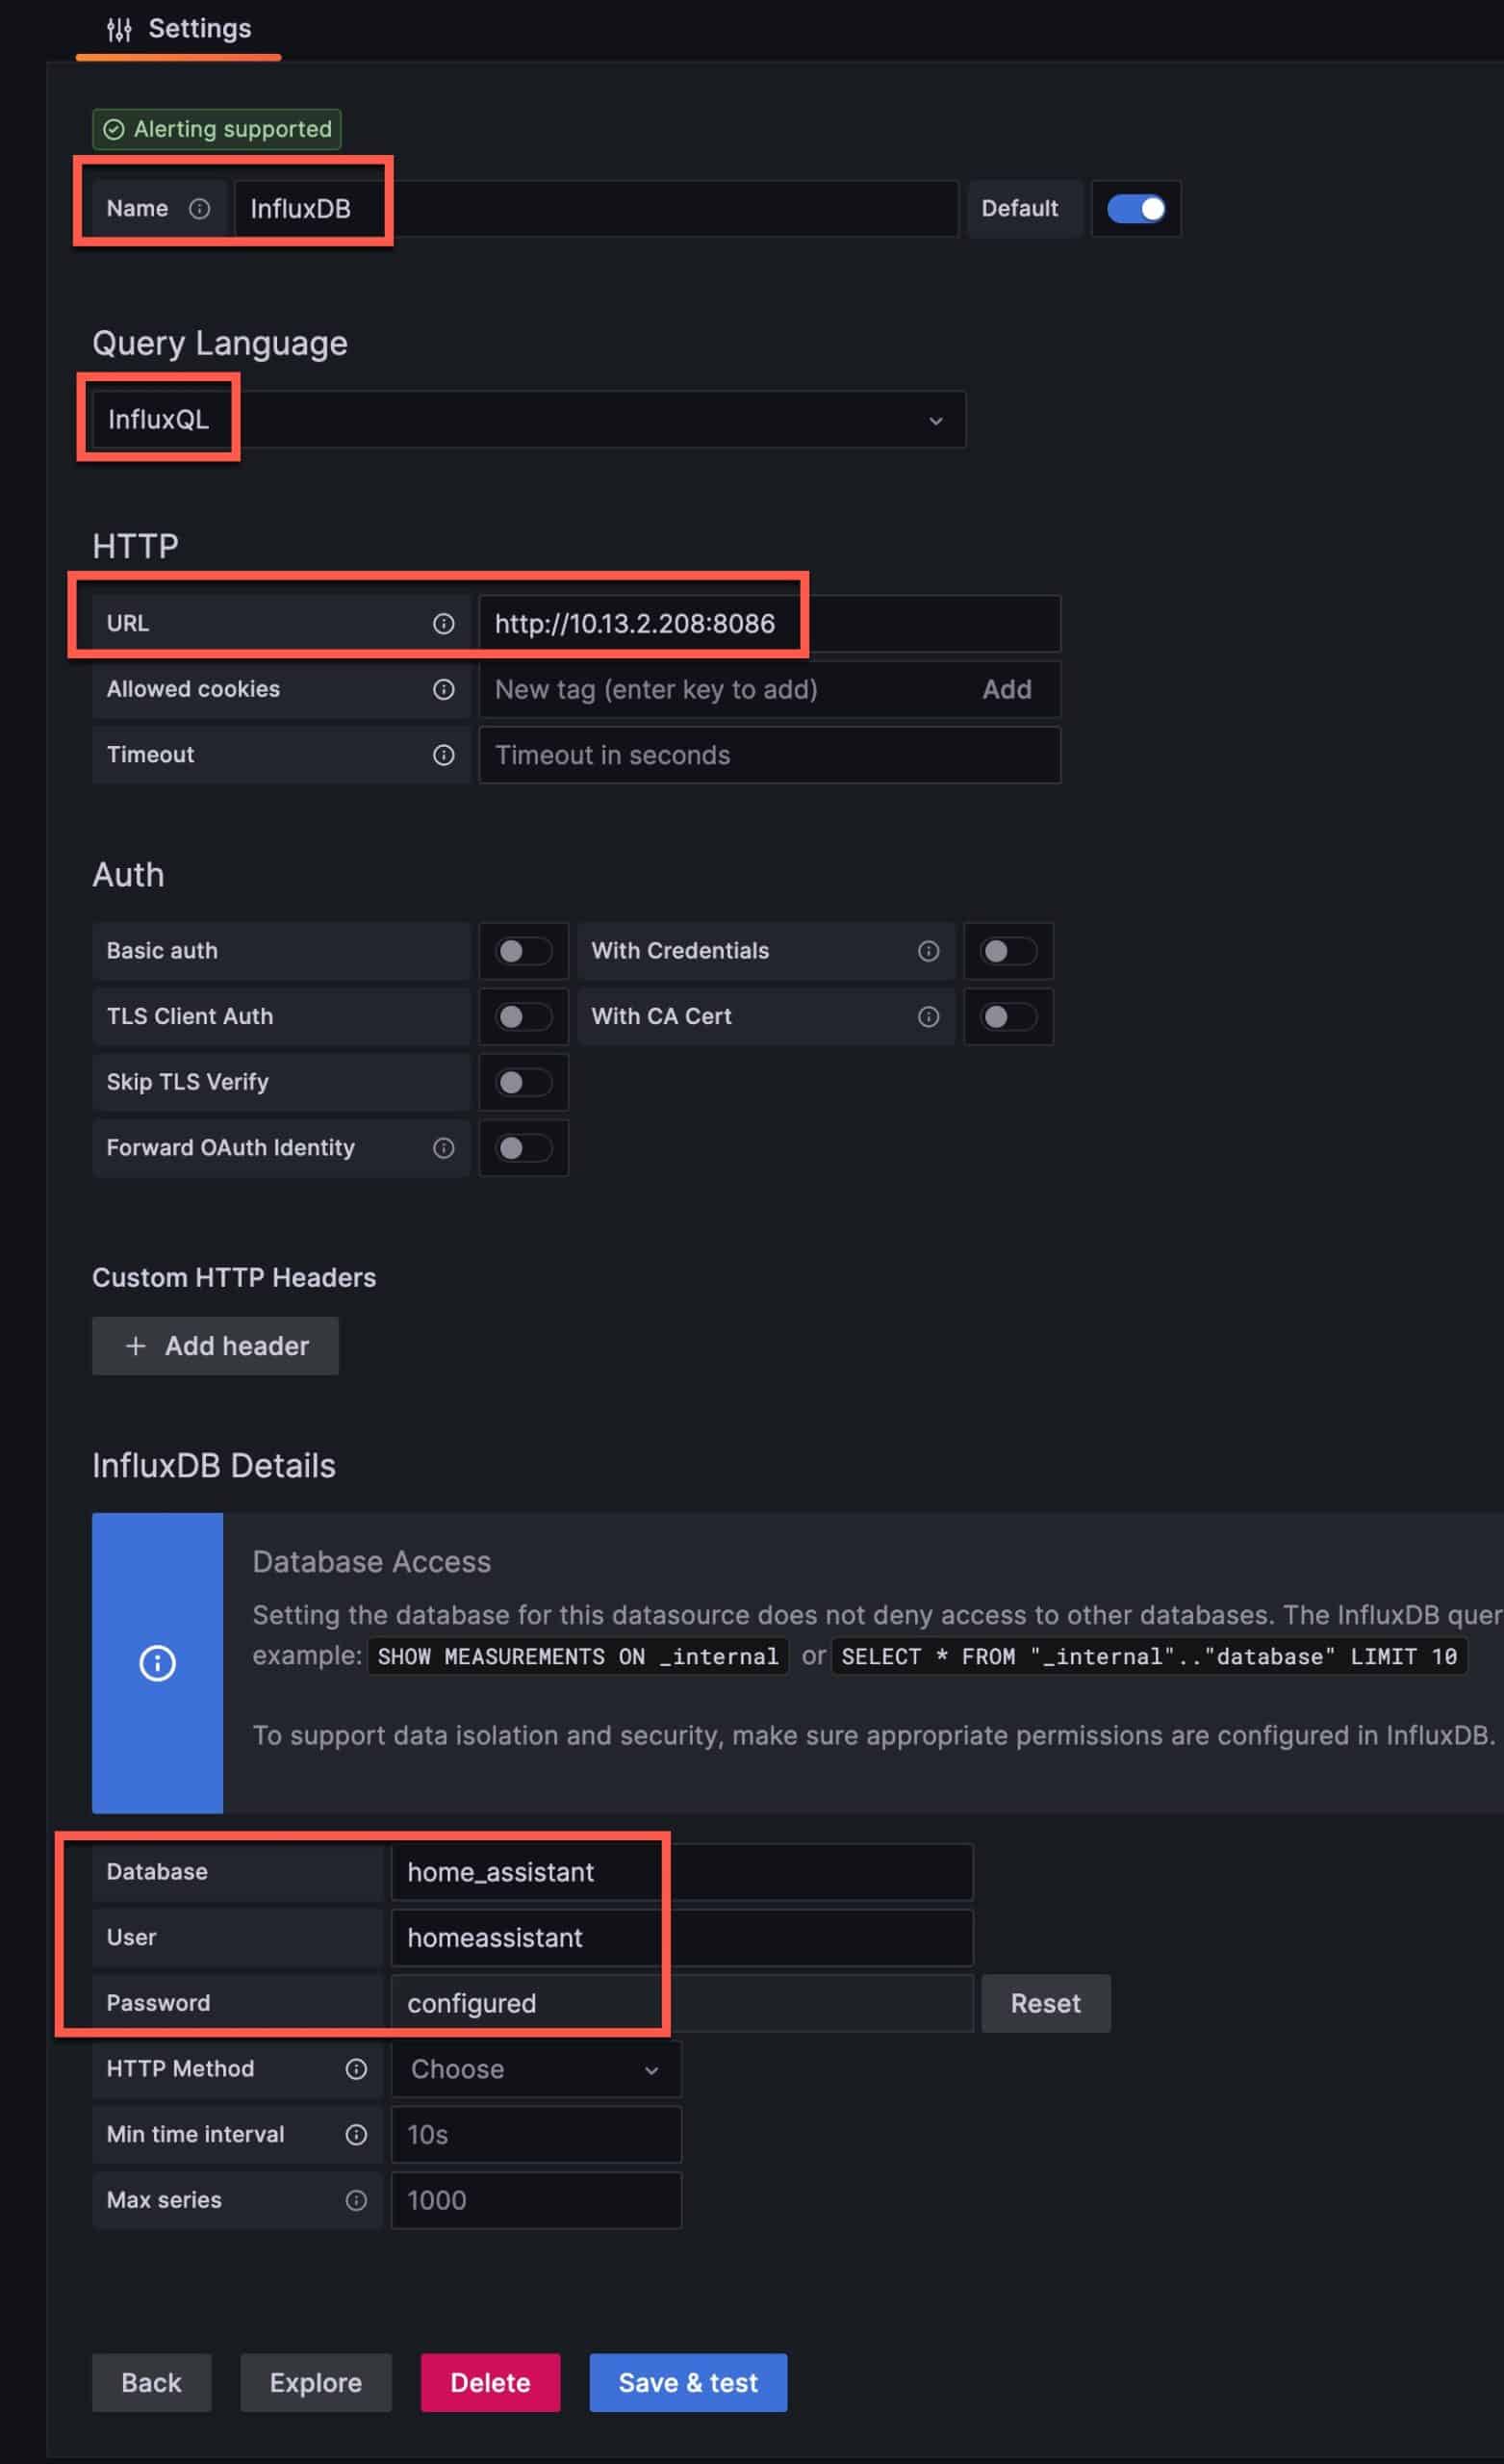Click the Timeout in seconds field
The image size is (1504, 2464).
pyautogui.click(x=770, y=755)
